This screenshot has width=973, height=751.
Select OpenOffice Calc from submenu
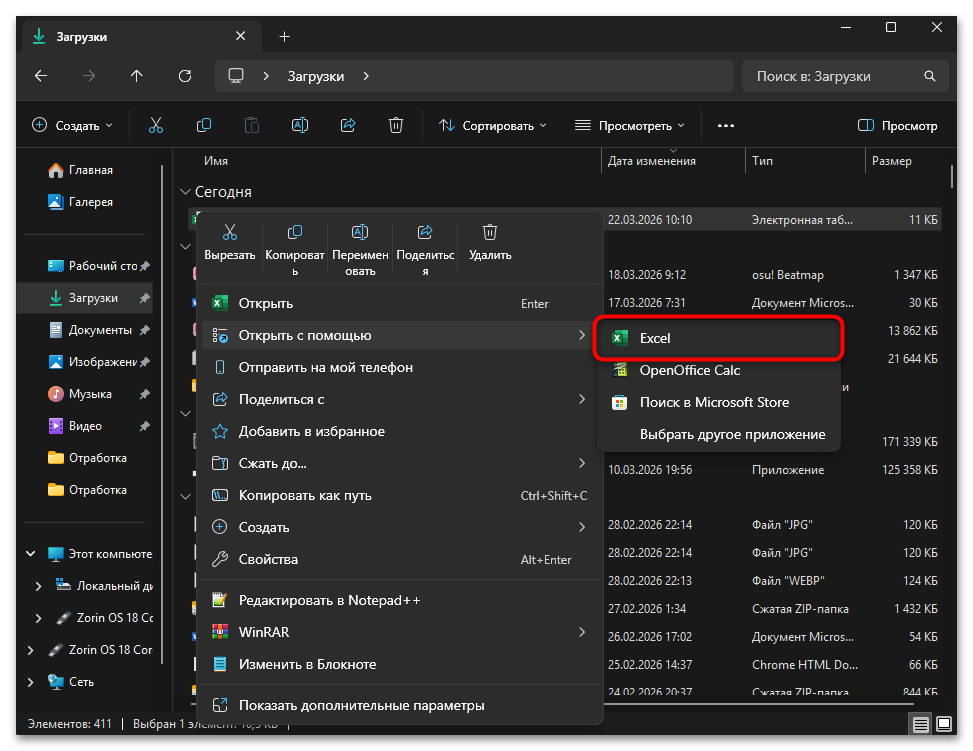click(689, 370)
